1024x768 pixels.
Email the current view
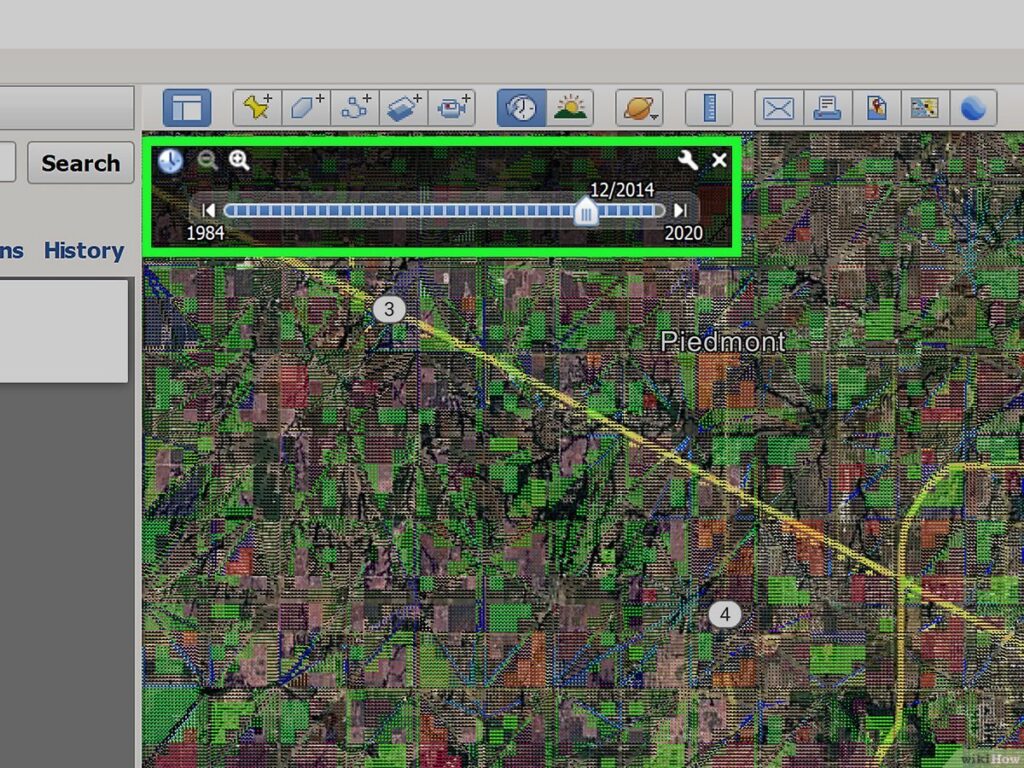pyautogui.click(x=779, y=108)
